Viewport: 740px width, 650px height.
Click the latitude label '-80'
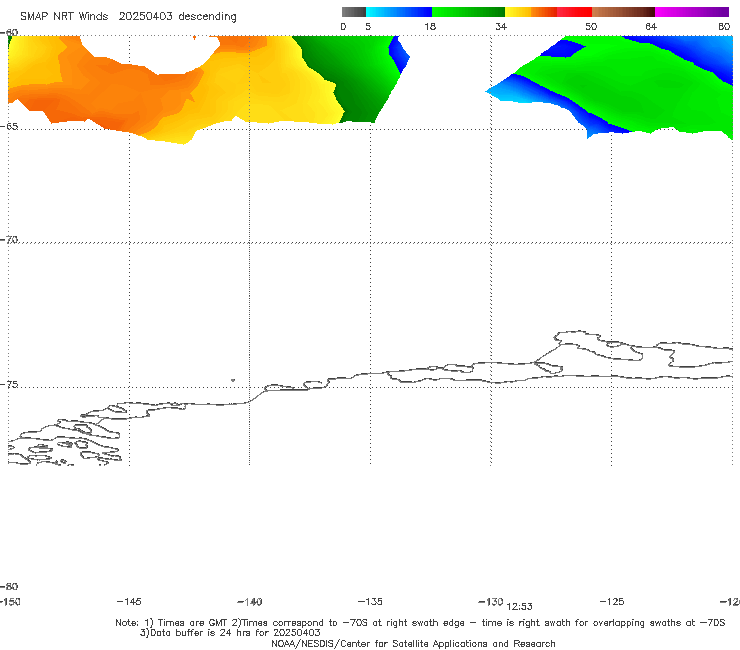point(9,587)
